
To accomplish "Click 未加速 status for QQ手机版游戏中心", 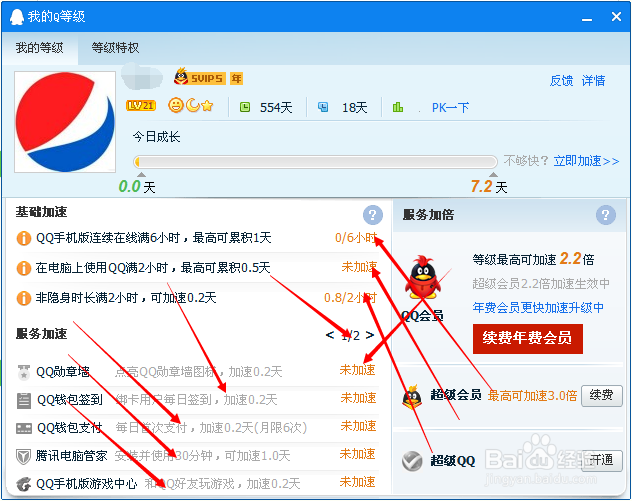I will 358,482.
